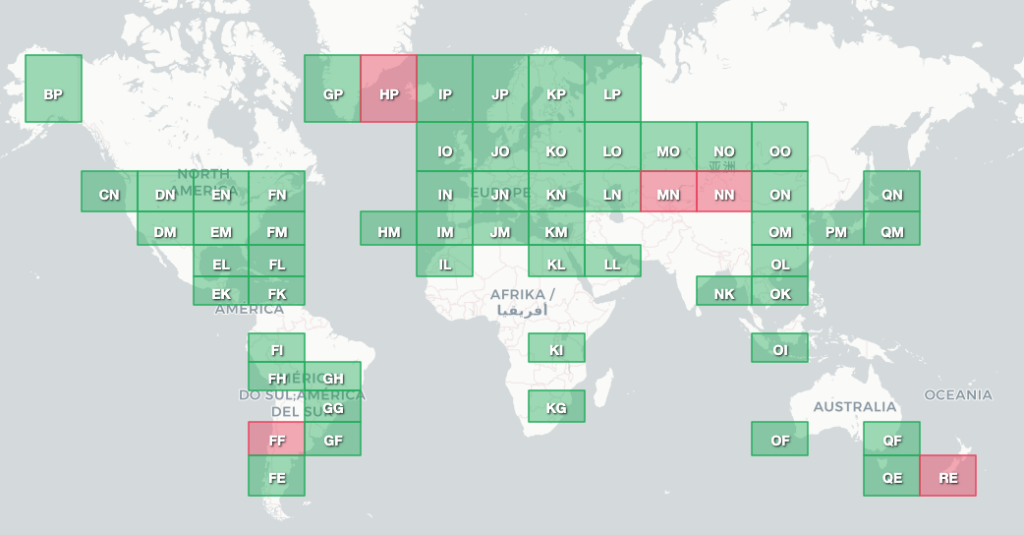Click the Australia map label
Viewport: 1024px width, 535px height.
coord(854,407)
